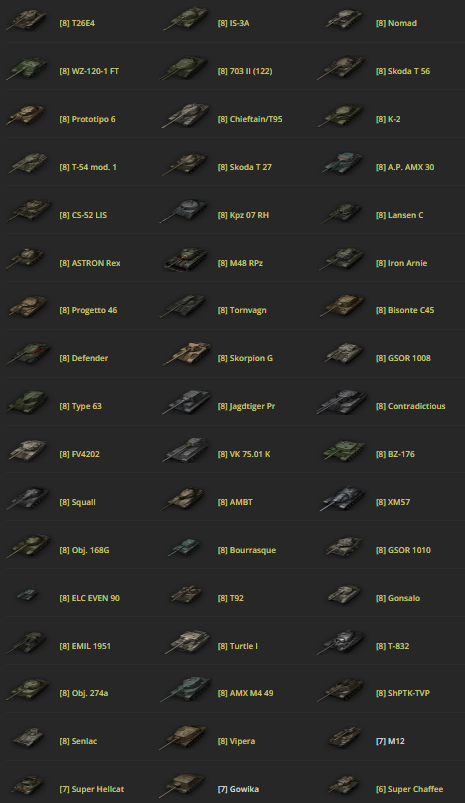Click the BZ-176 green tank icon
Image resolution: width=465 pixels, height=803 pixels.
(x=343, y=451)
